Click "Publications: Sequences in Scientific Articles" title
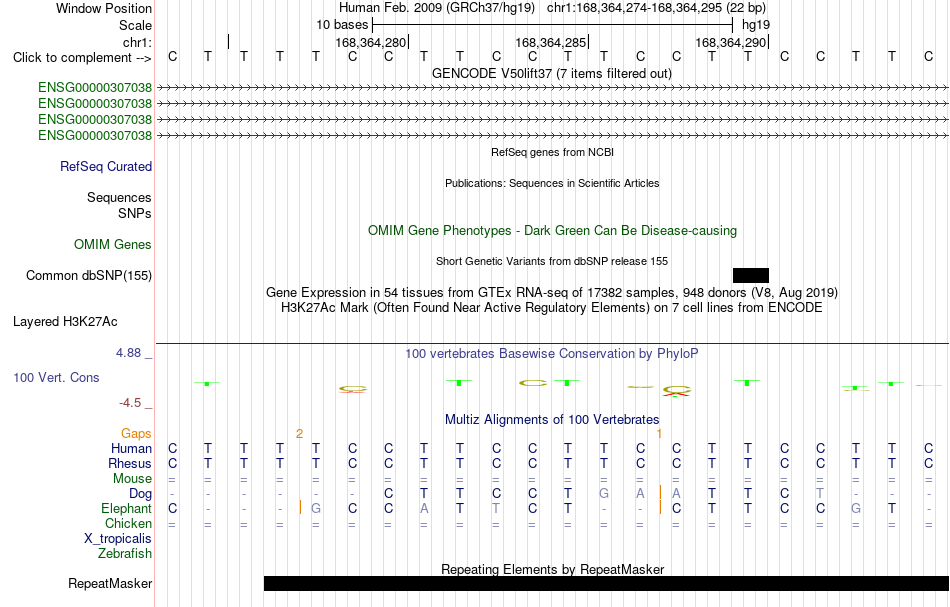 (x=552, y=183)
